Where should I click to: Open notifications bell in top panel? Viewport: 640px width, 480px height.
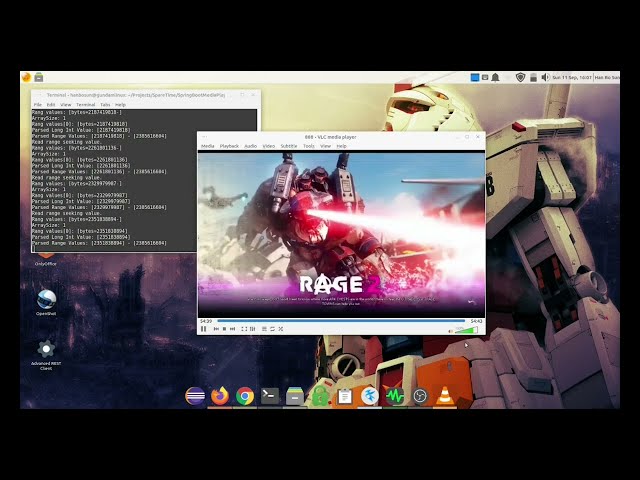pos(496,77)
